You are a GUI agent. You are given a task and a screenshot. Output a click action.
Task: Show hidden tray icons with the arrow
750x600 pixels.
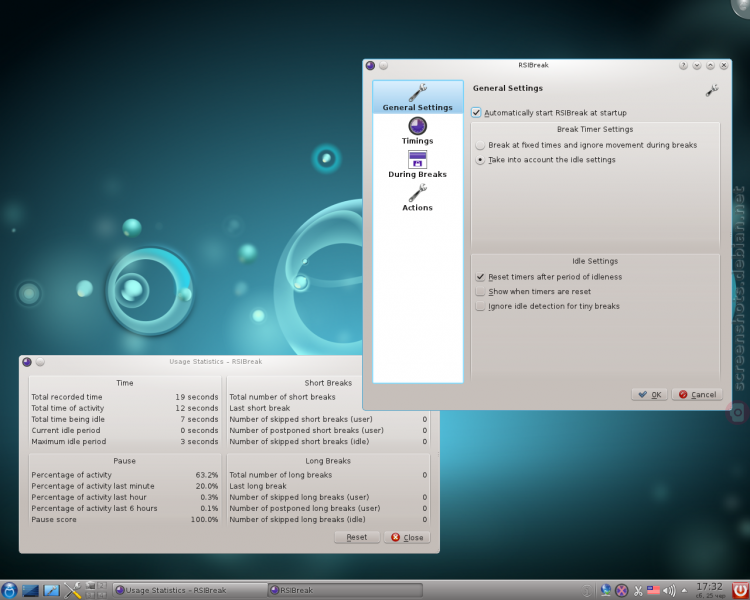coord(684,591)
